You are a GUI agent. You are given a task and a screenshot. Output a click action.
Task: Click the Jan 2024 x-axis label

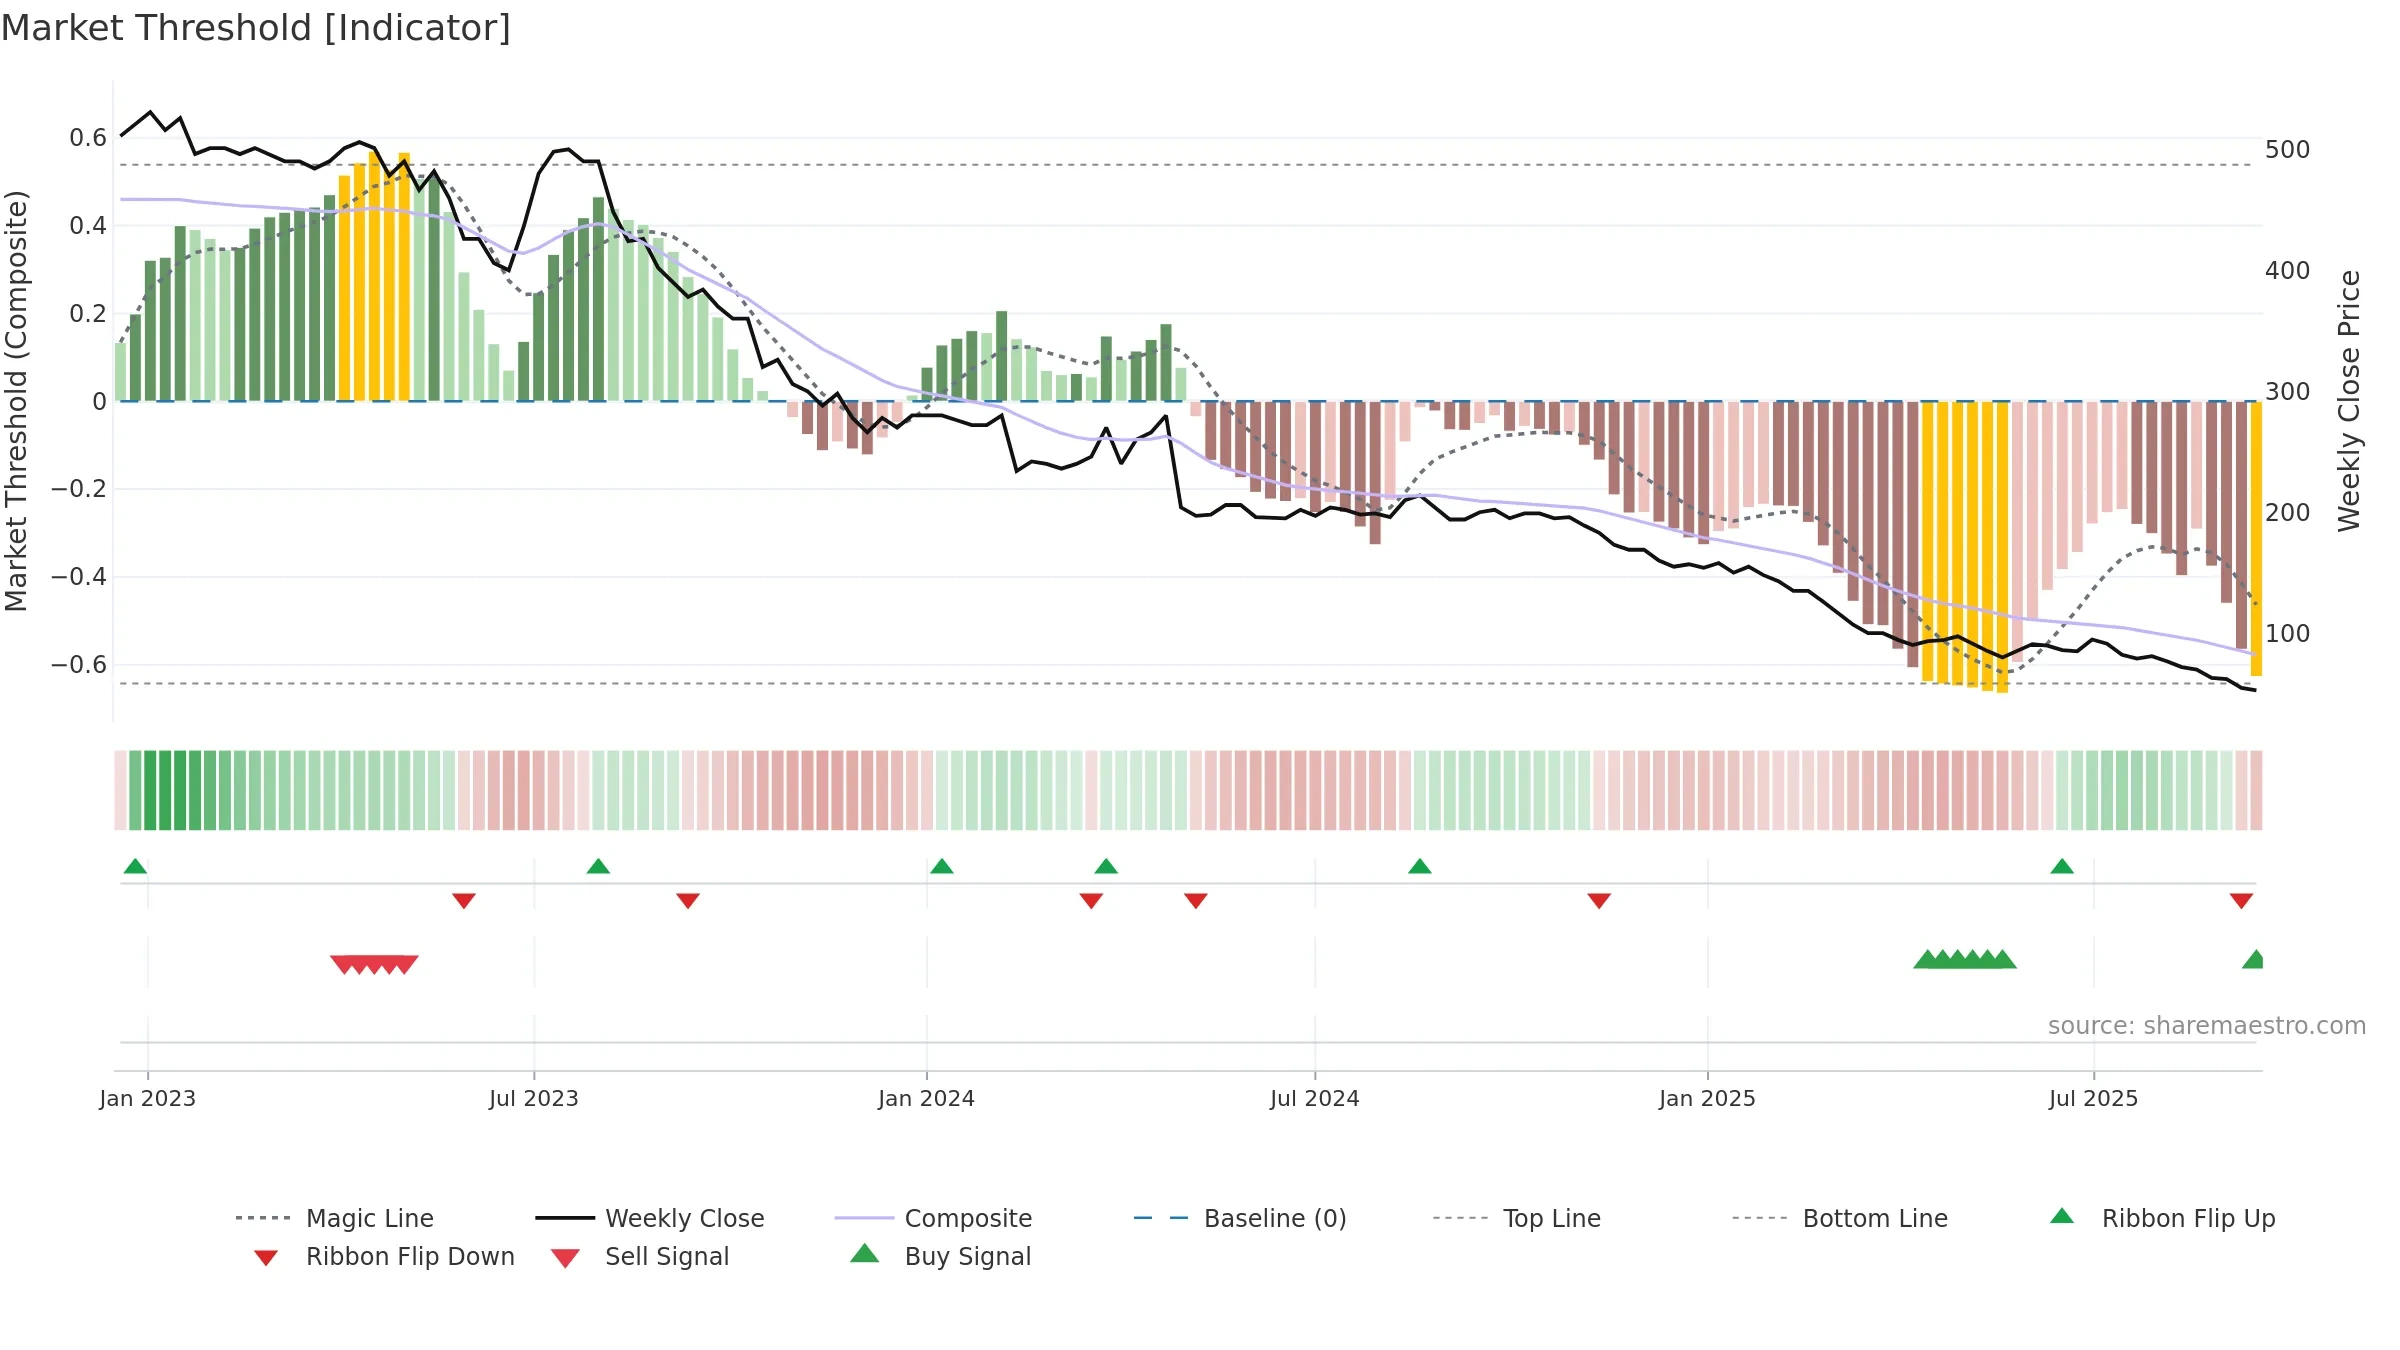tap(927, 1099)
